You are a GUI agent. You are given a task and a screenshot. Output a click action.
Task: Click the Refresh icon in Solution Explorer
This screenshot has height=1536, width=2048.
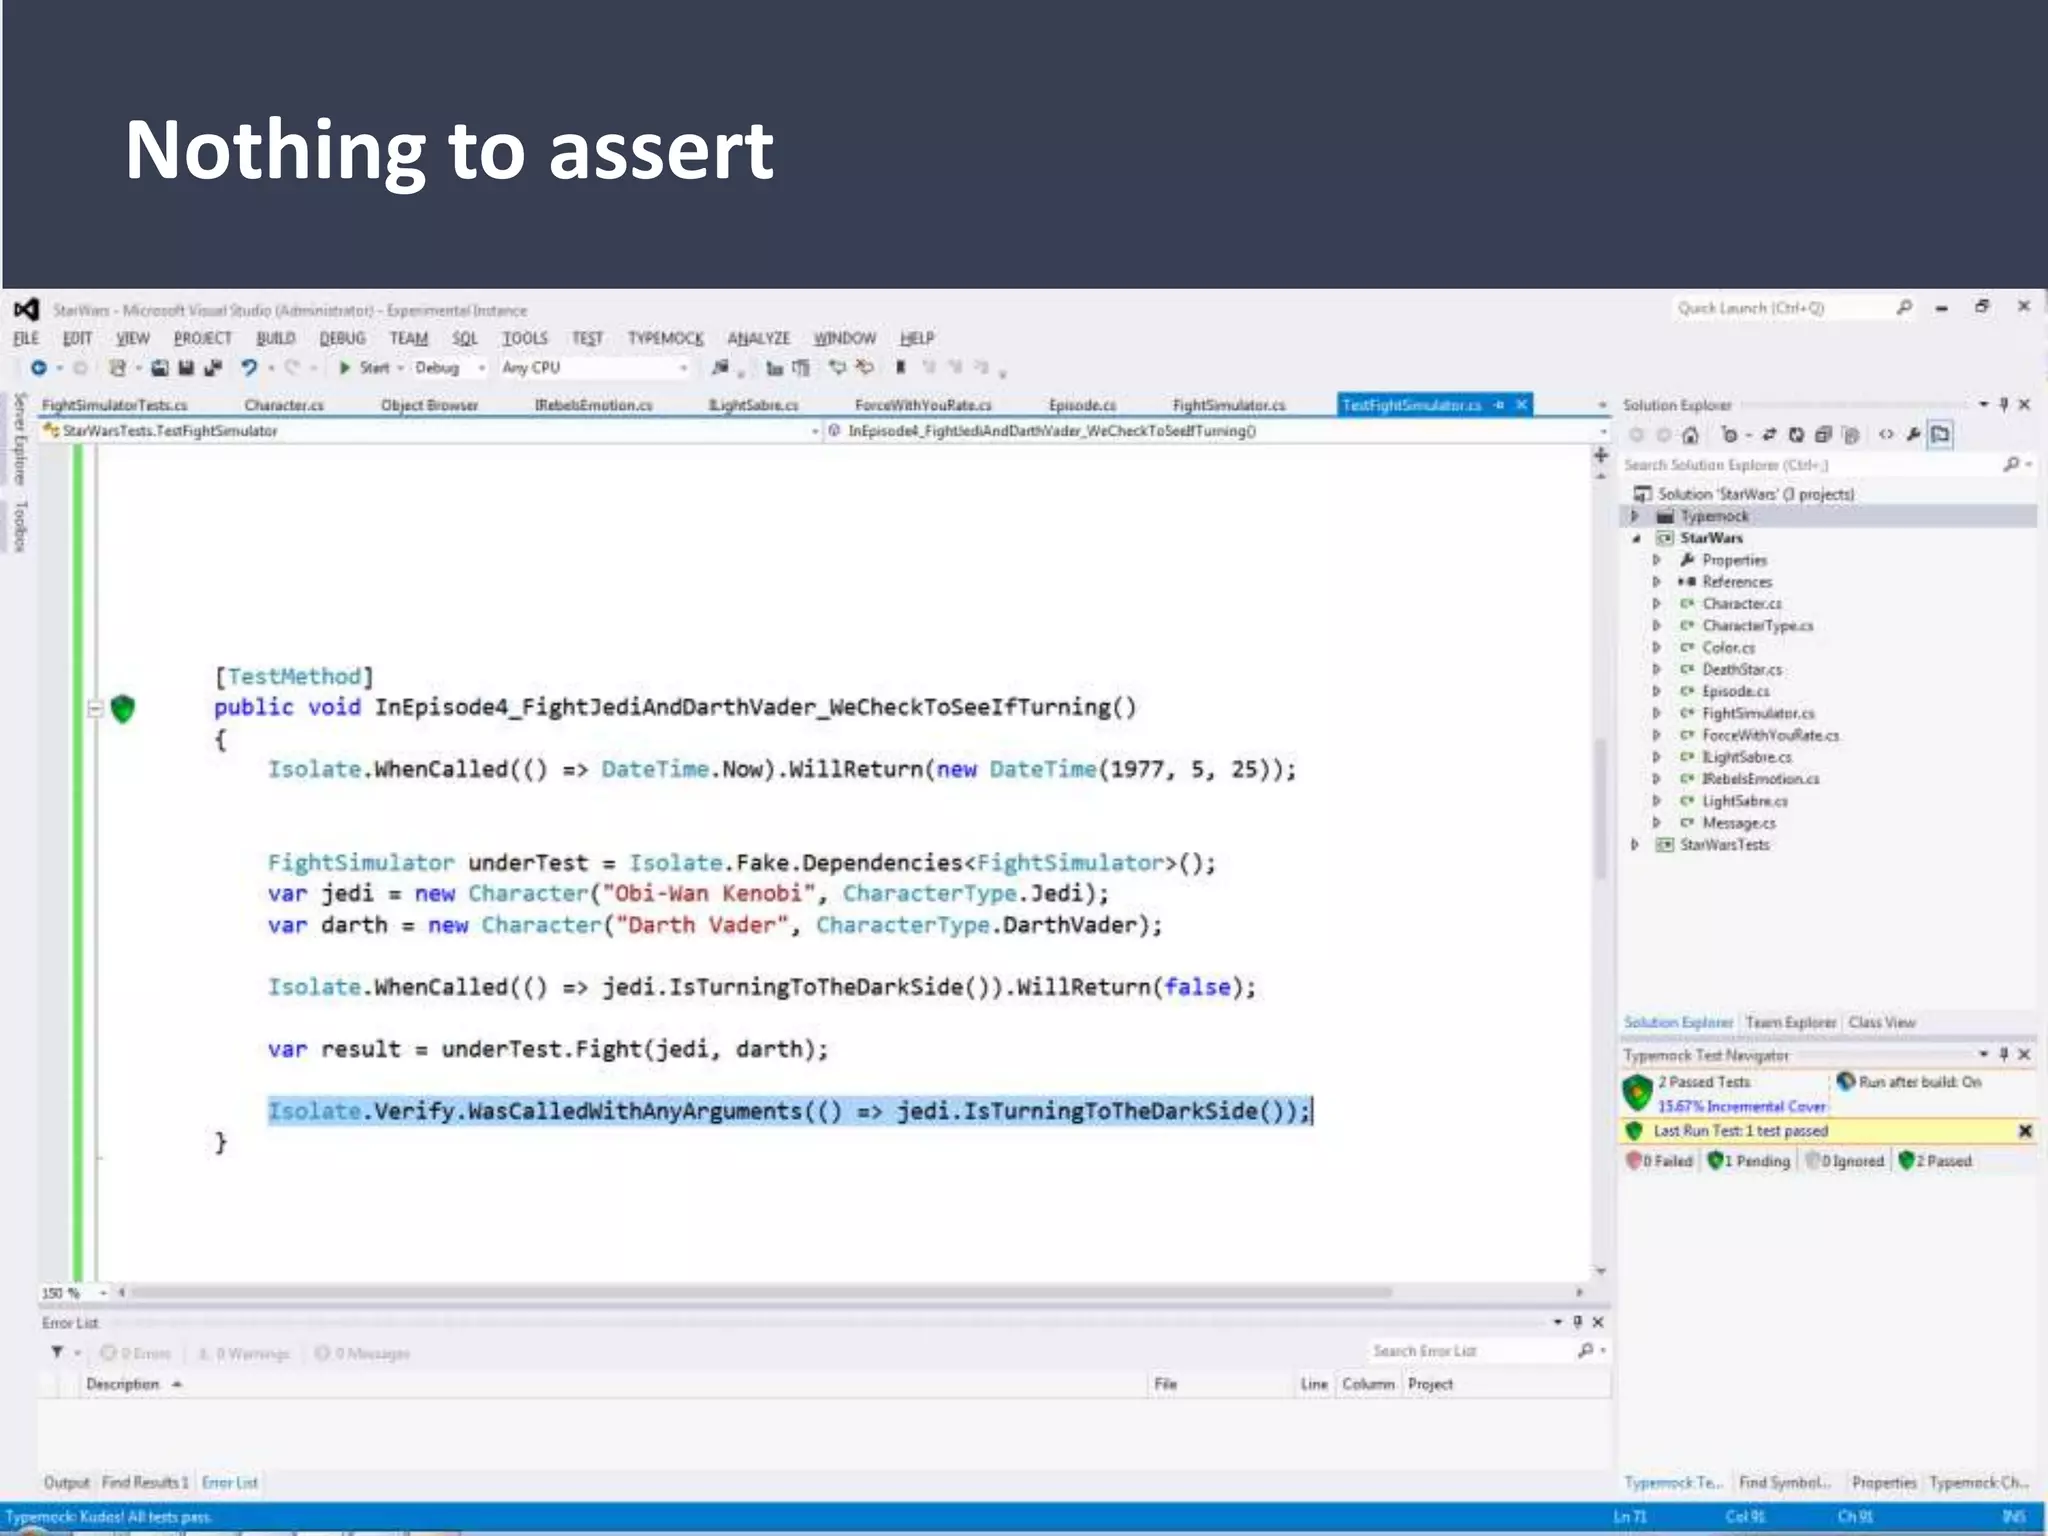(1797, 435)
